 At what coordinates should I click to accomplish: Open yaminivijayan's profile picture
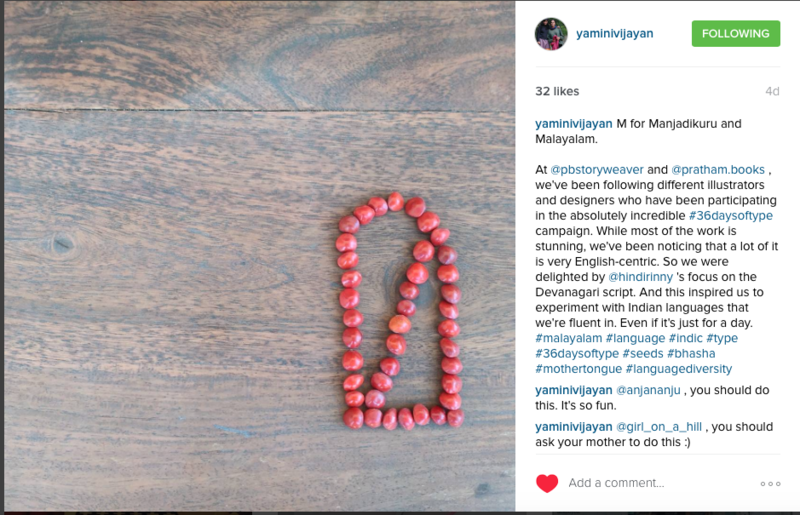tap(551, 34)
